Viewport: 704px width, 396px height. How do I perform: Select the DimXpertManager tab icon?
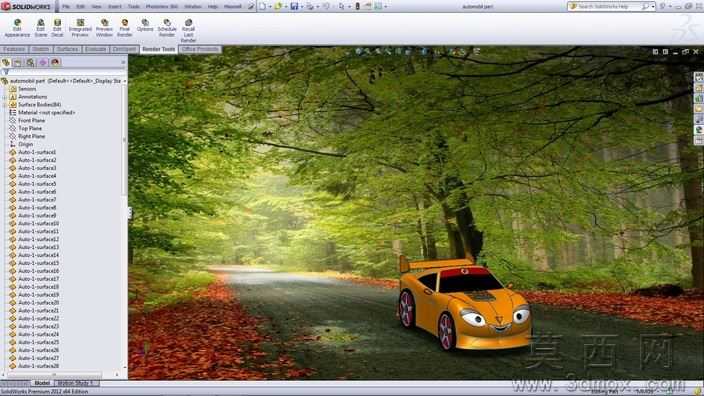pyautogui.click(x=43, y=62)
